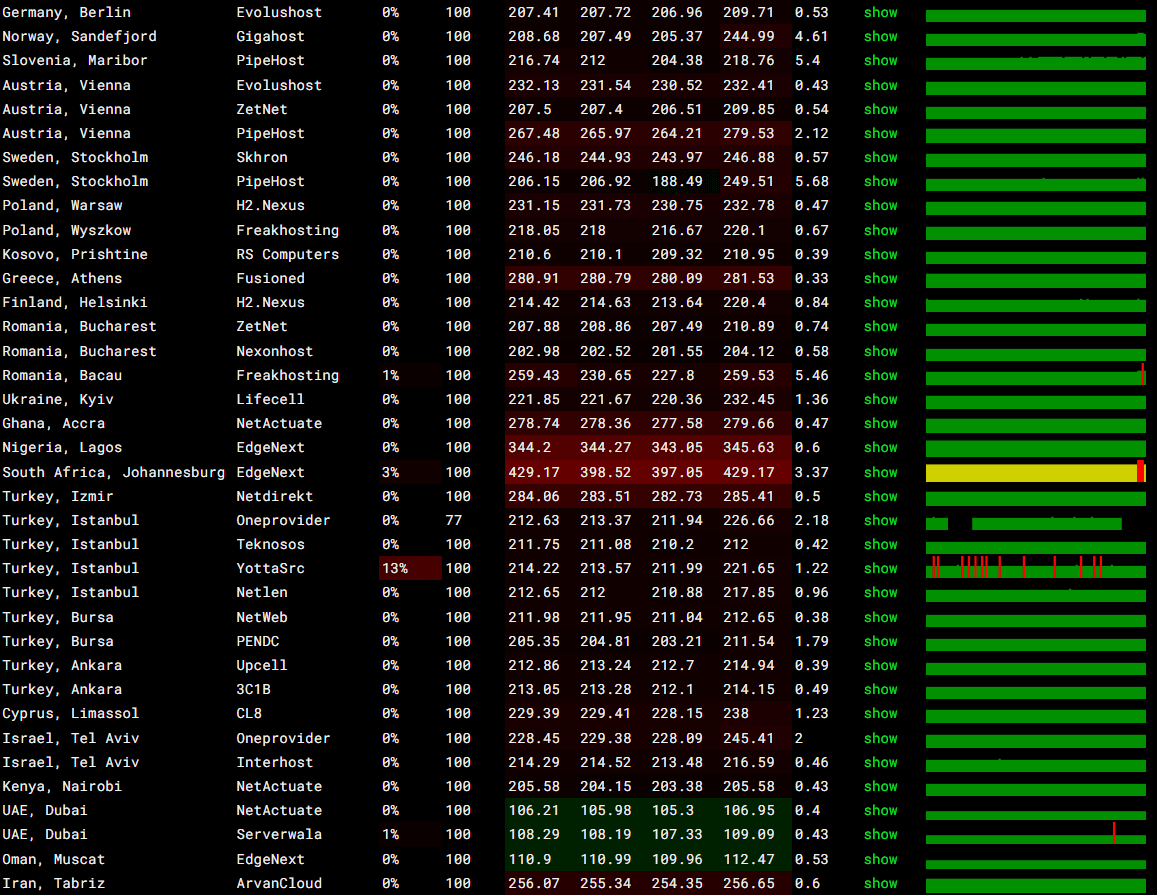
Task: Click show link for Finland, Helsinki H2.Nexus
Action: point(880,303)
